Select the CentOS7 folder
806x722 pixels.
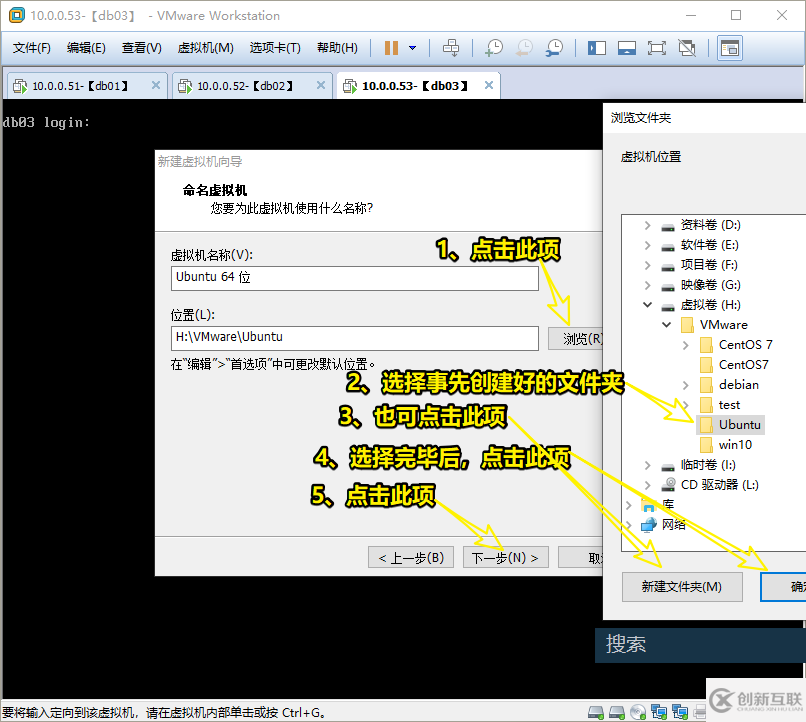735,365
